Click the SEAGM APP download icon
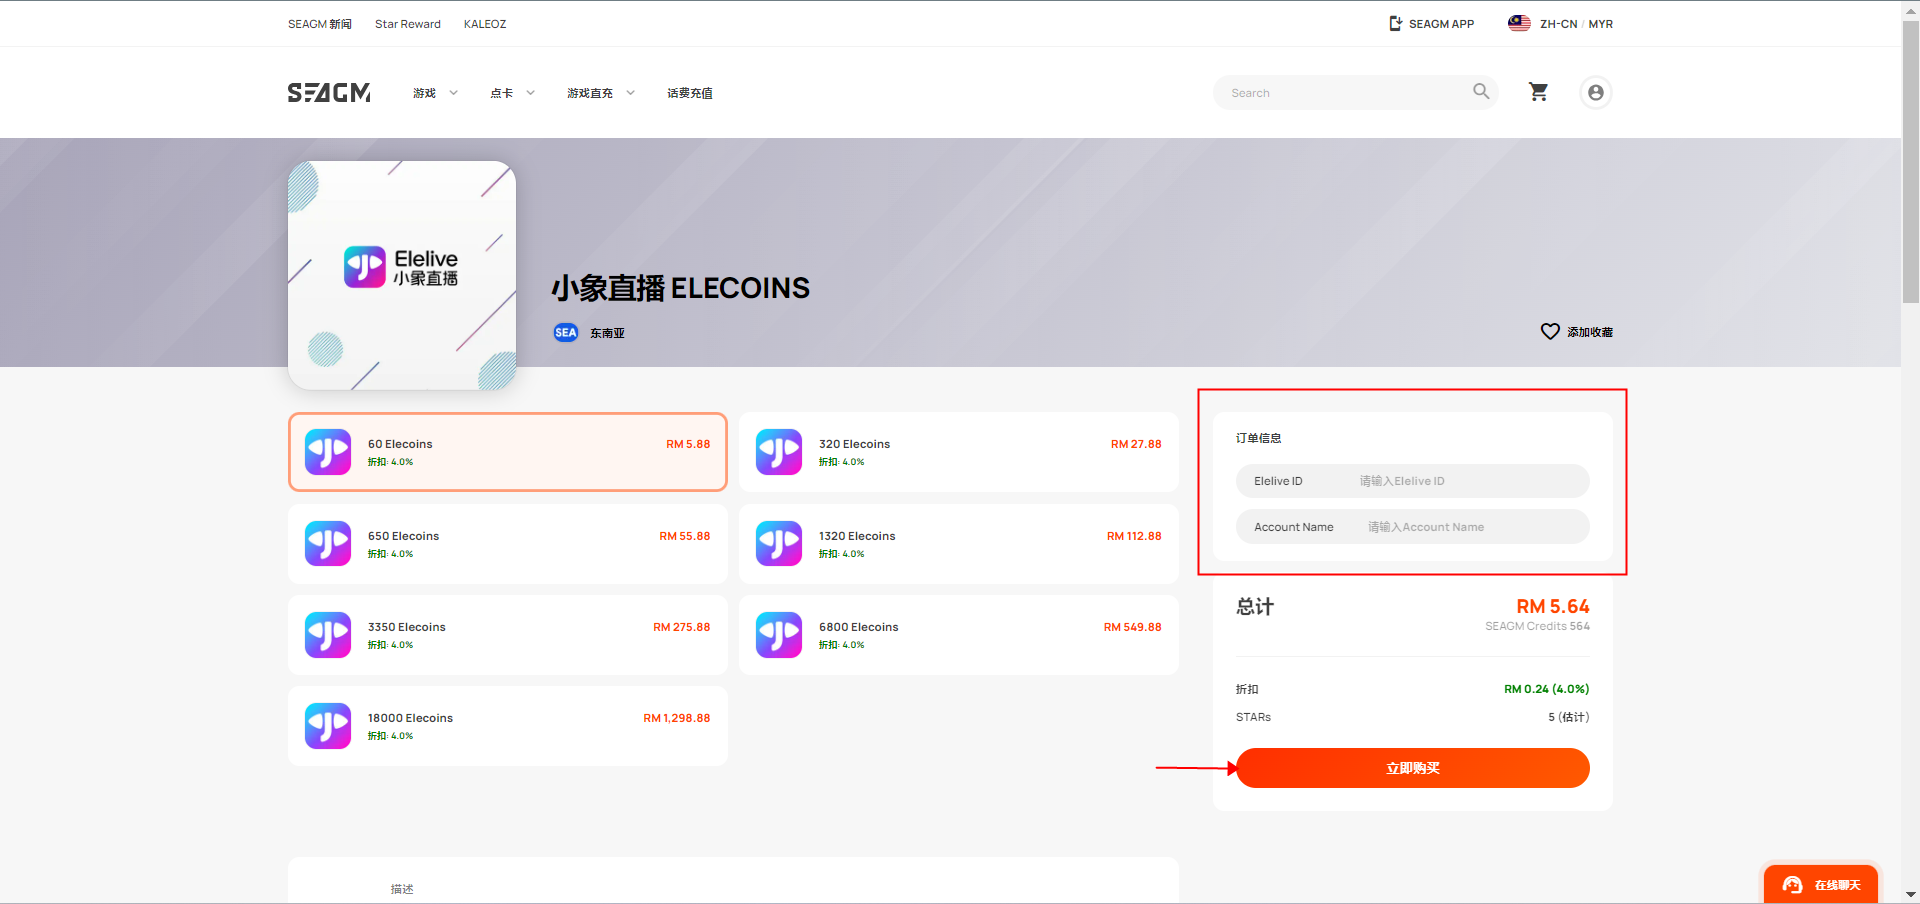The width and height of the screenshot is (1920, 904). 1396,23
